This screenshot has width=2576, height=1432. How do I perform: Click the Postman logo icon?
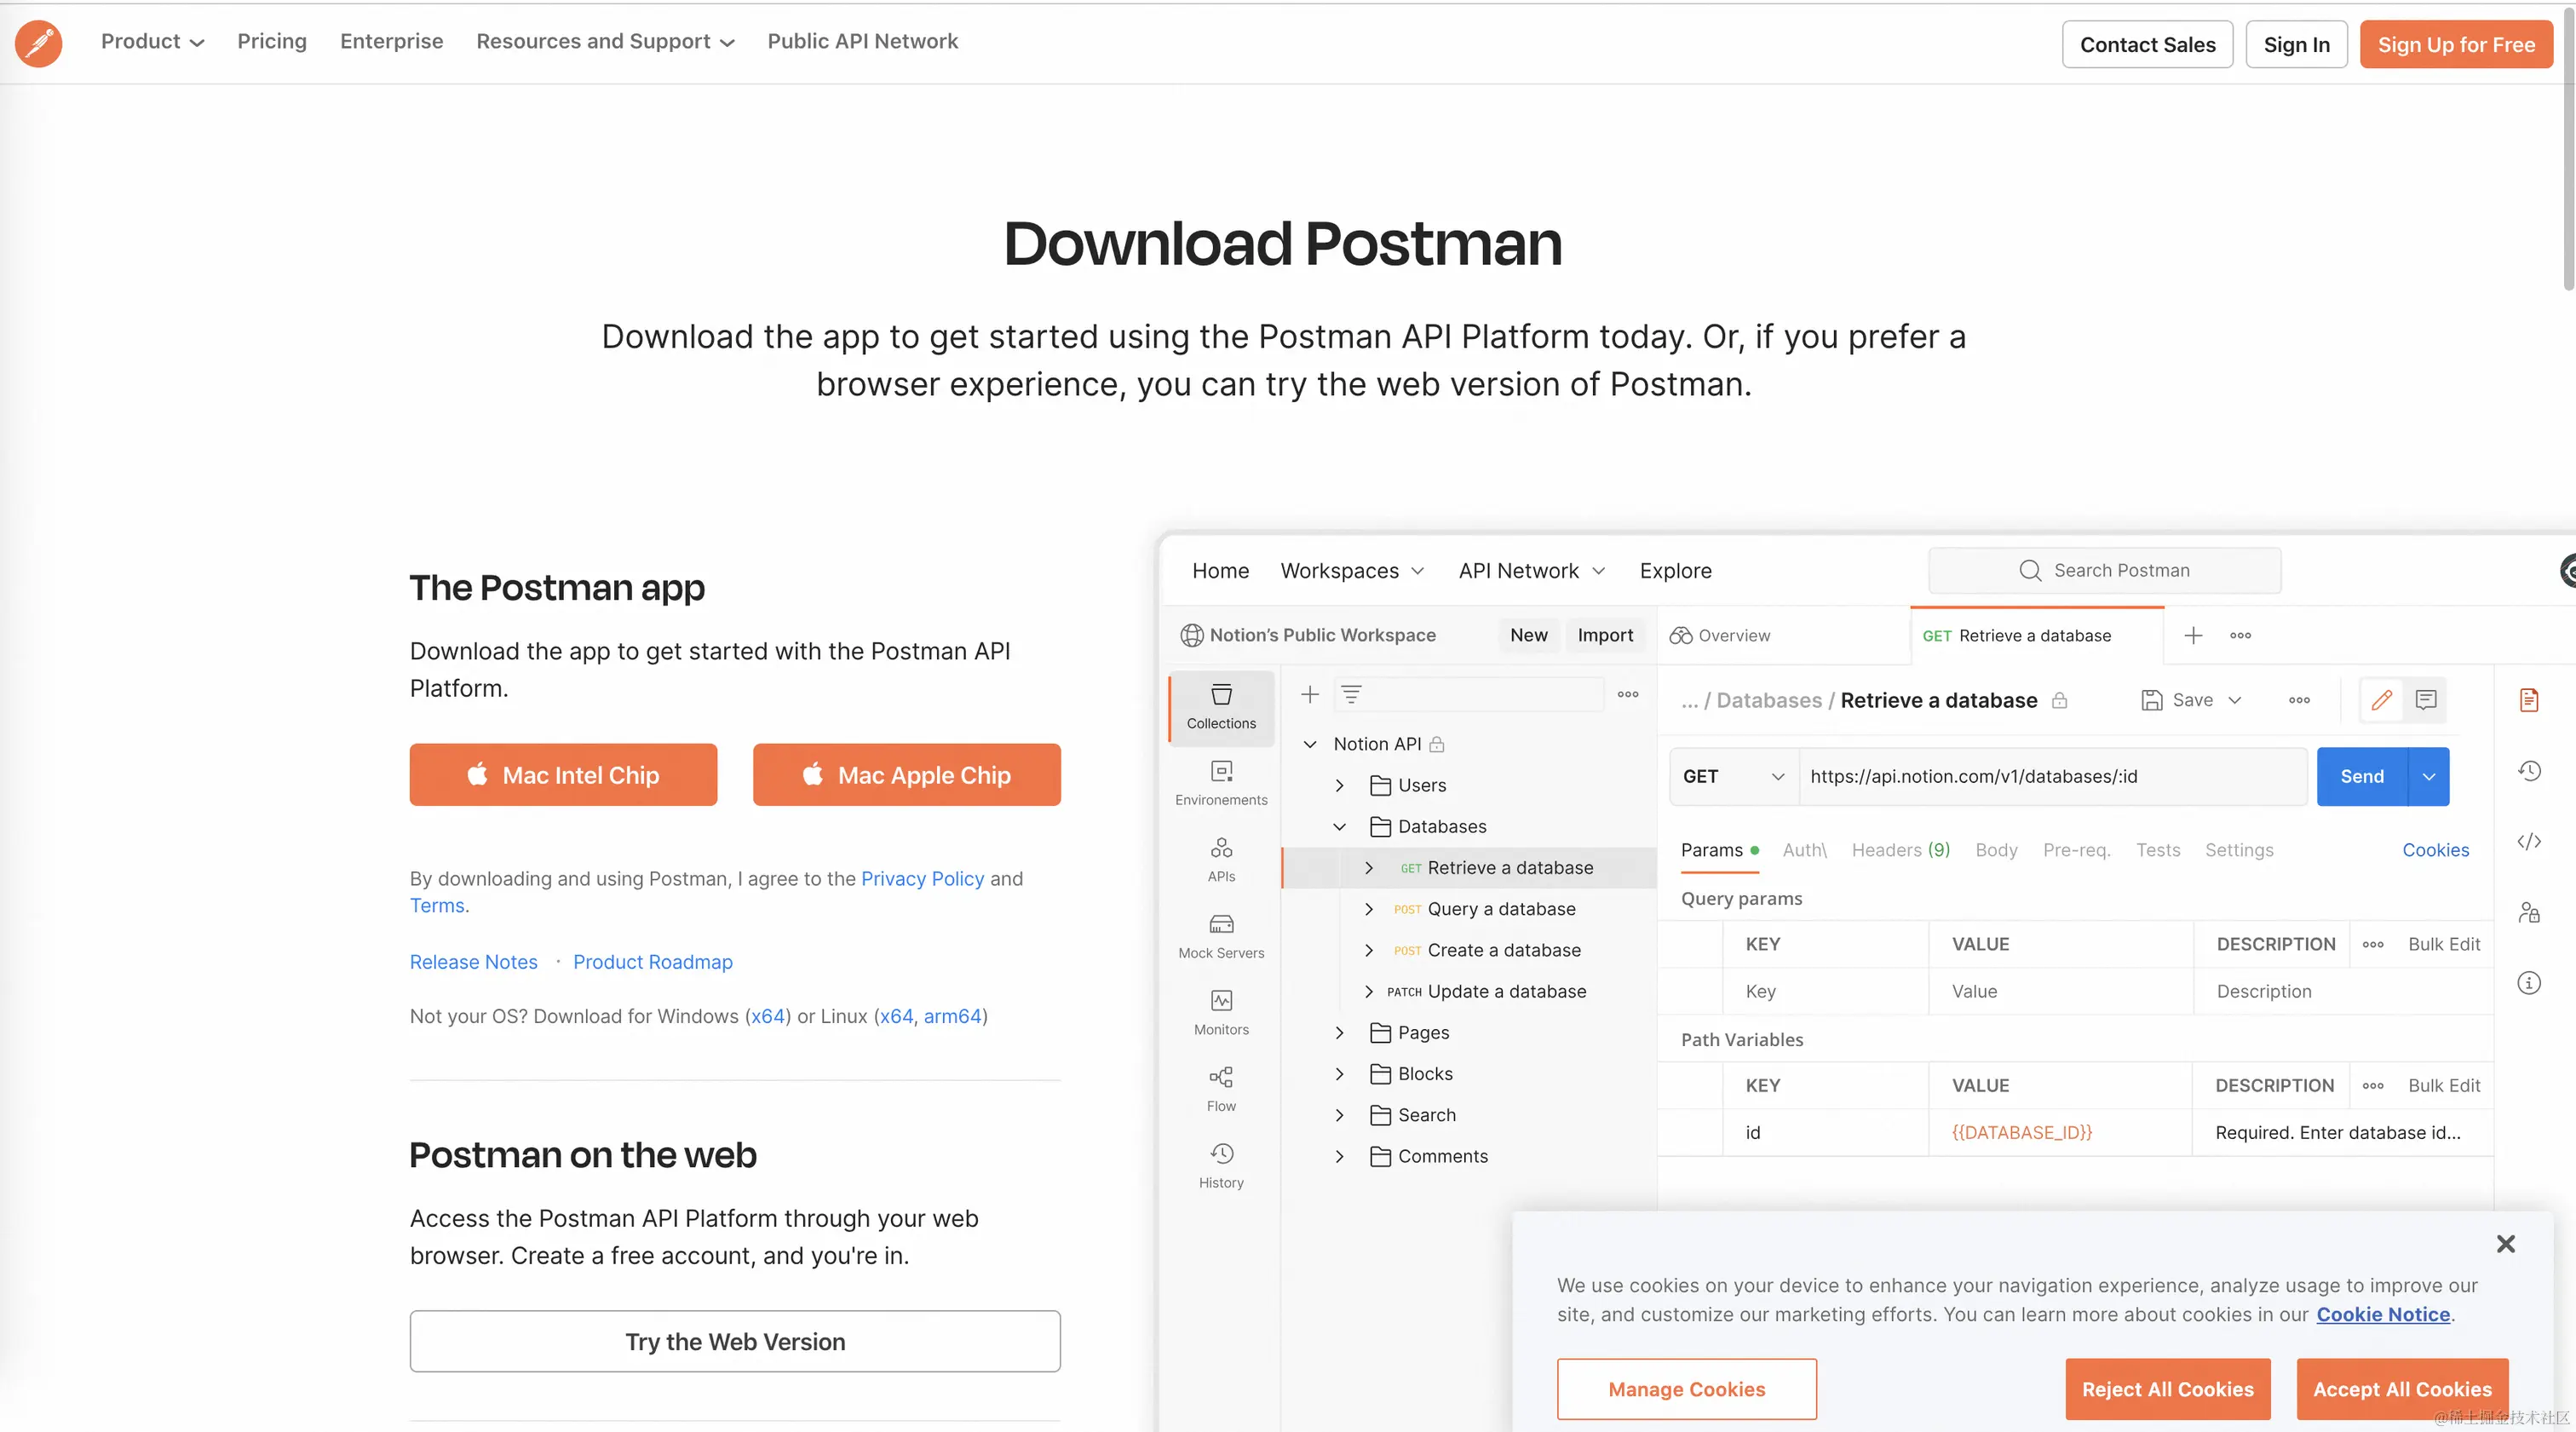click(x=39, y=43)
